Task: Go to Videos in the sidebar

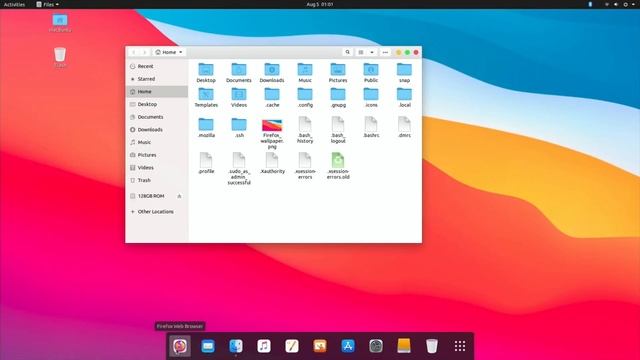Action: [x=157, y=167]
